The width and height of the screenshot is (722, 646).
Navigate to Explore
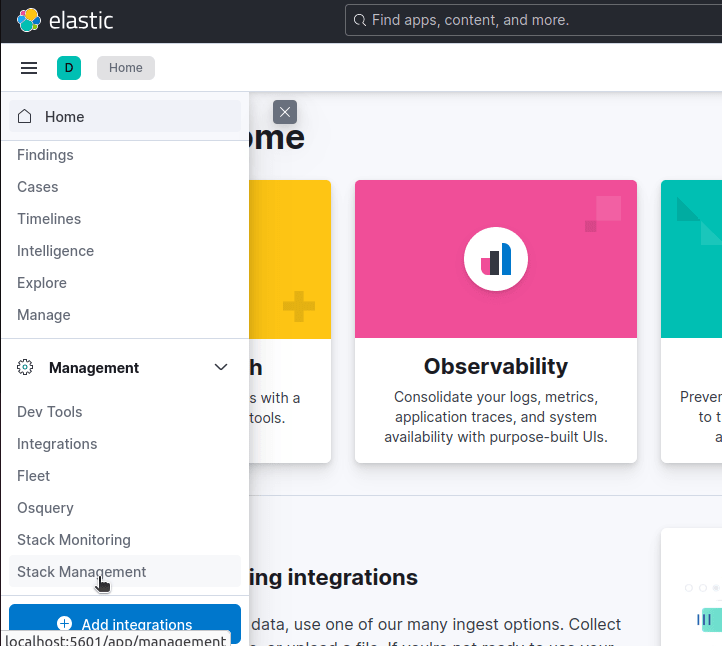click(42, 283)
